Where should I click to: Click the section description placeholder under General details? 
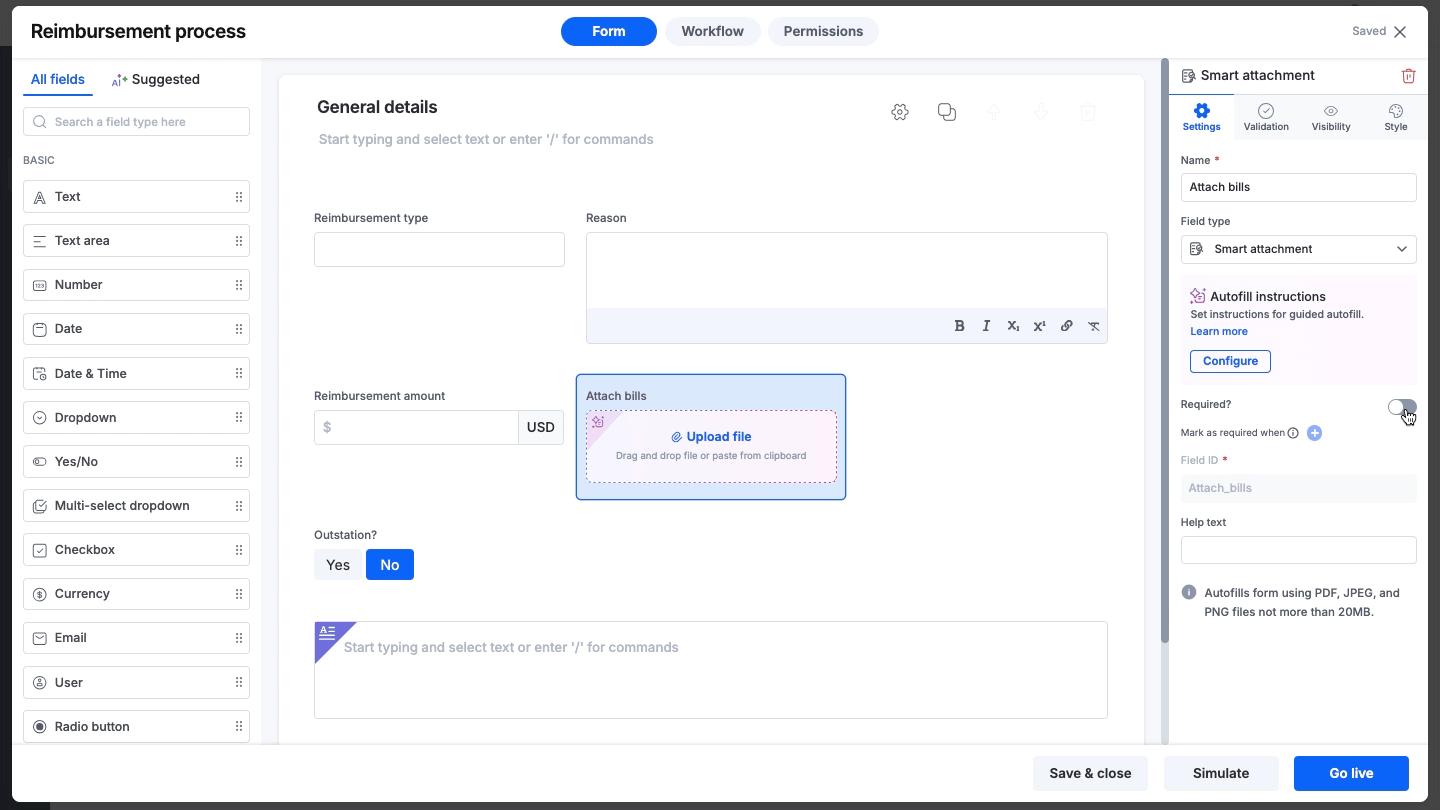(486, 139)
